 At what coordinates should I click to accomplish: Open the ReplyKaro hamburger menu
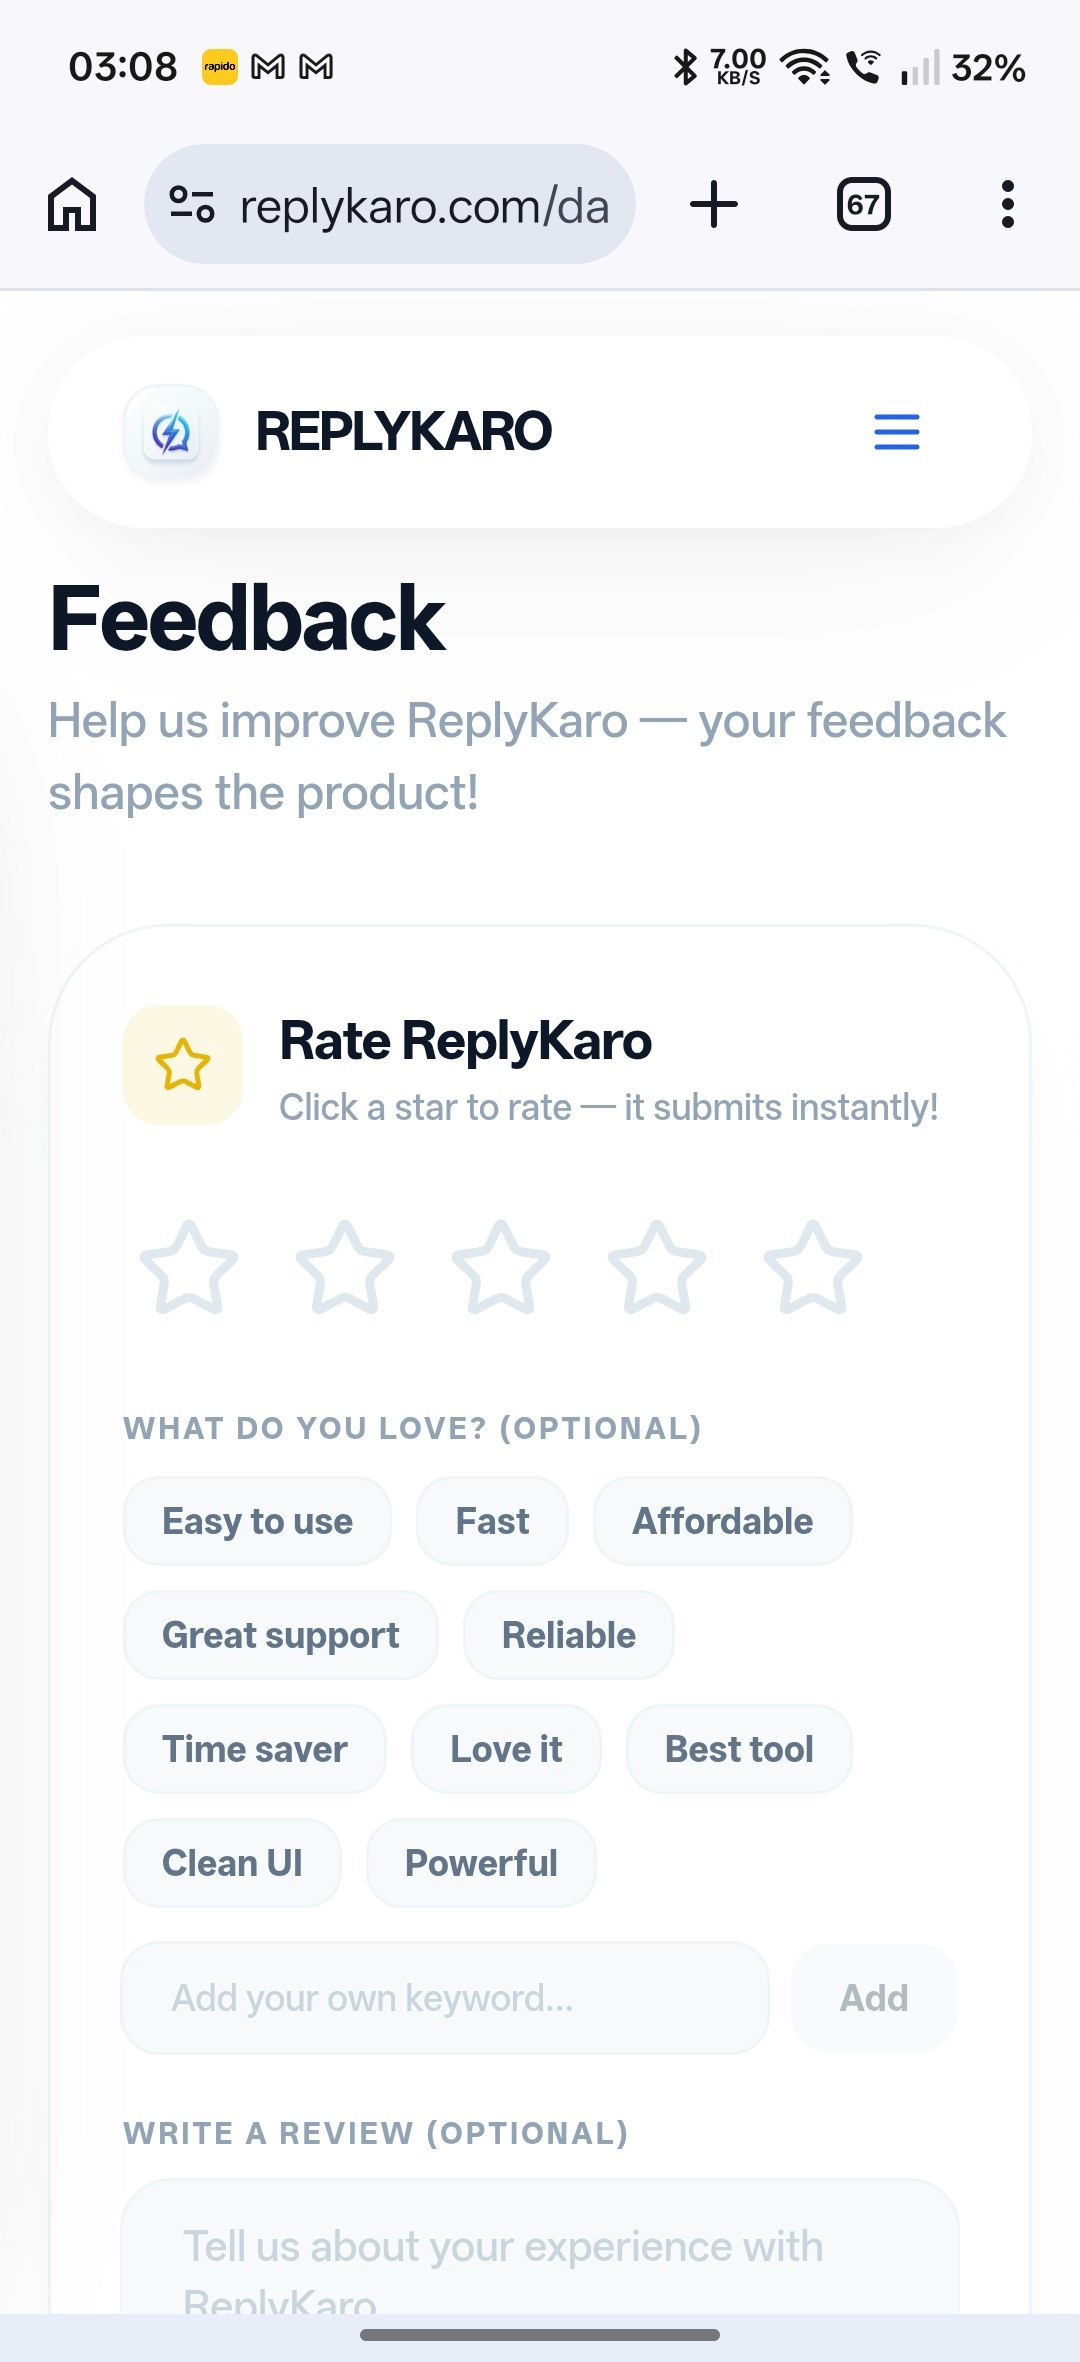point(895,432)
